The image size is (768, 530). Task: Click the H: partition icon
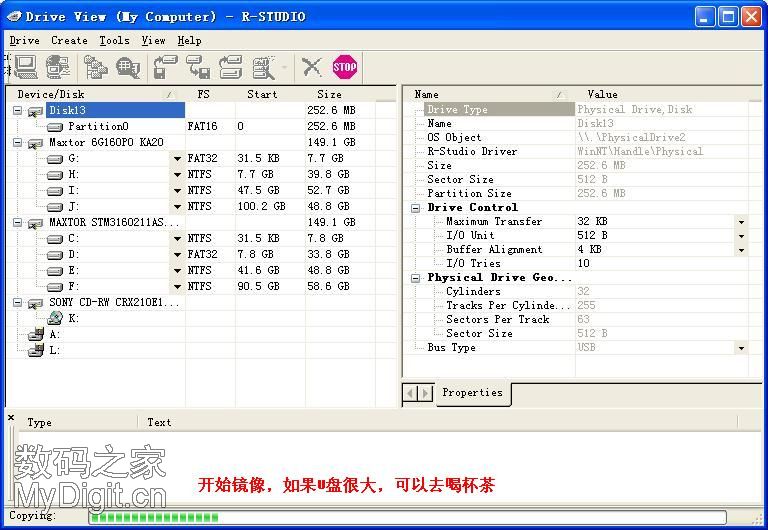pos(55,175)
